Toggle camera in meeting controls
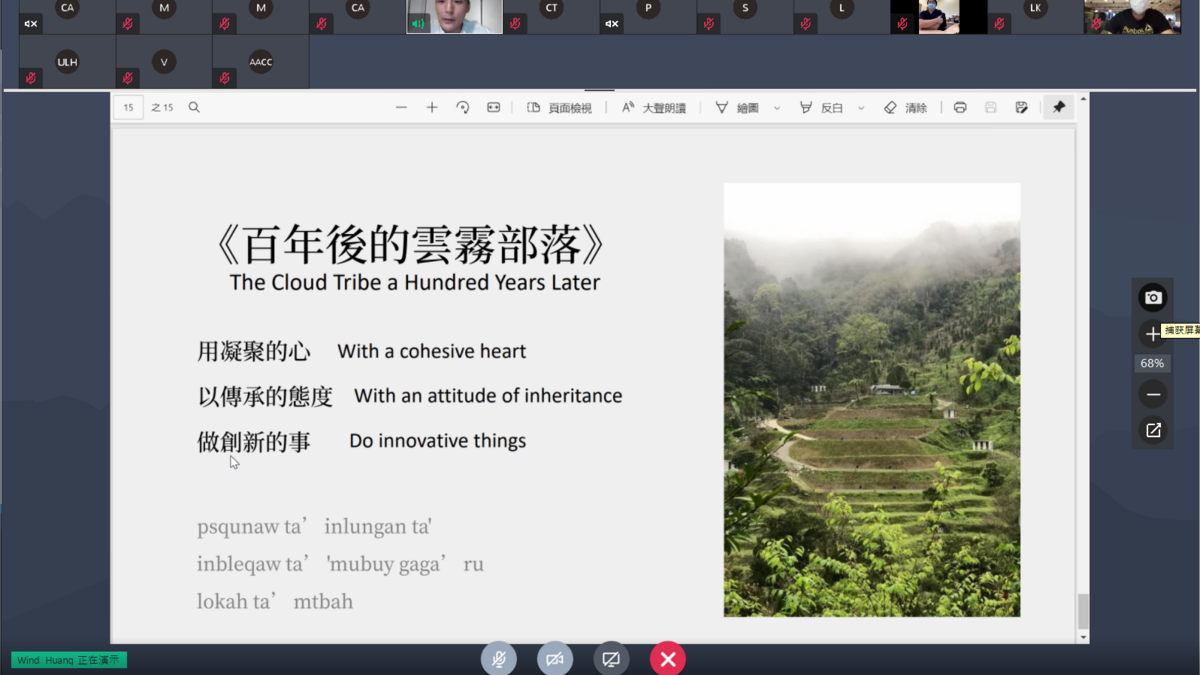 [x=555, y=658]
